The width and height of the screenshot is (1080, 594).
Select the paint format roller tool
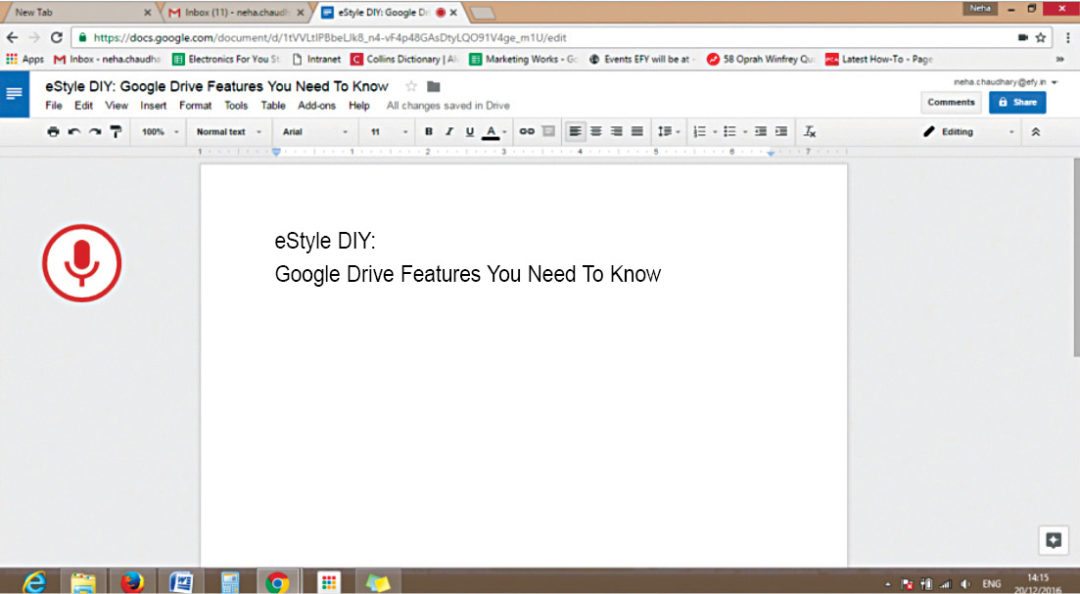coord(115,132)
